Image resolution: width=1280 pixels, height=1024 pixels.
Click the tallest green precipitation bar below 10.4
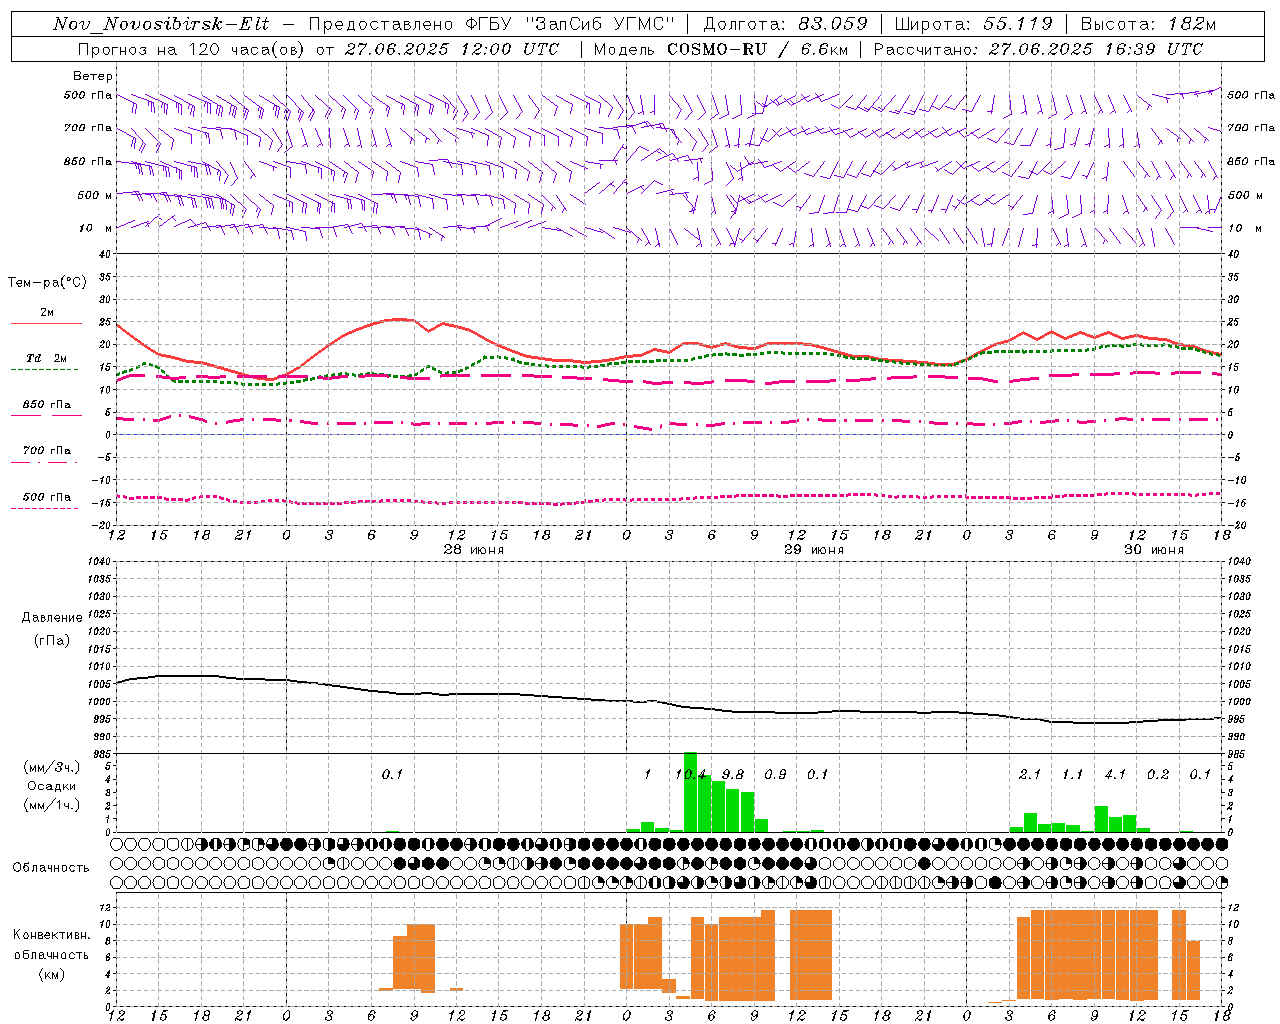tap(690, 792)
